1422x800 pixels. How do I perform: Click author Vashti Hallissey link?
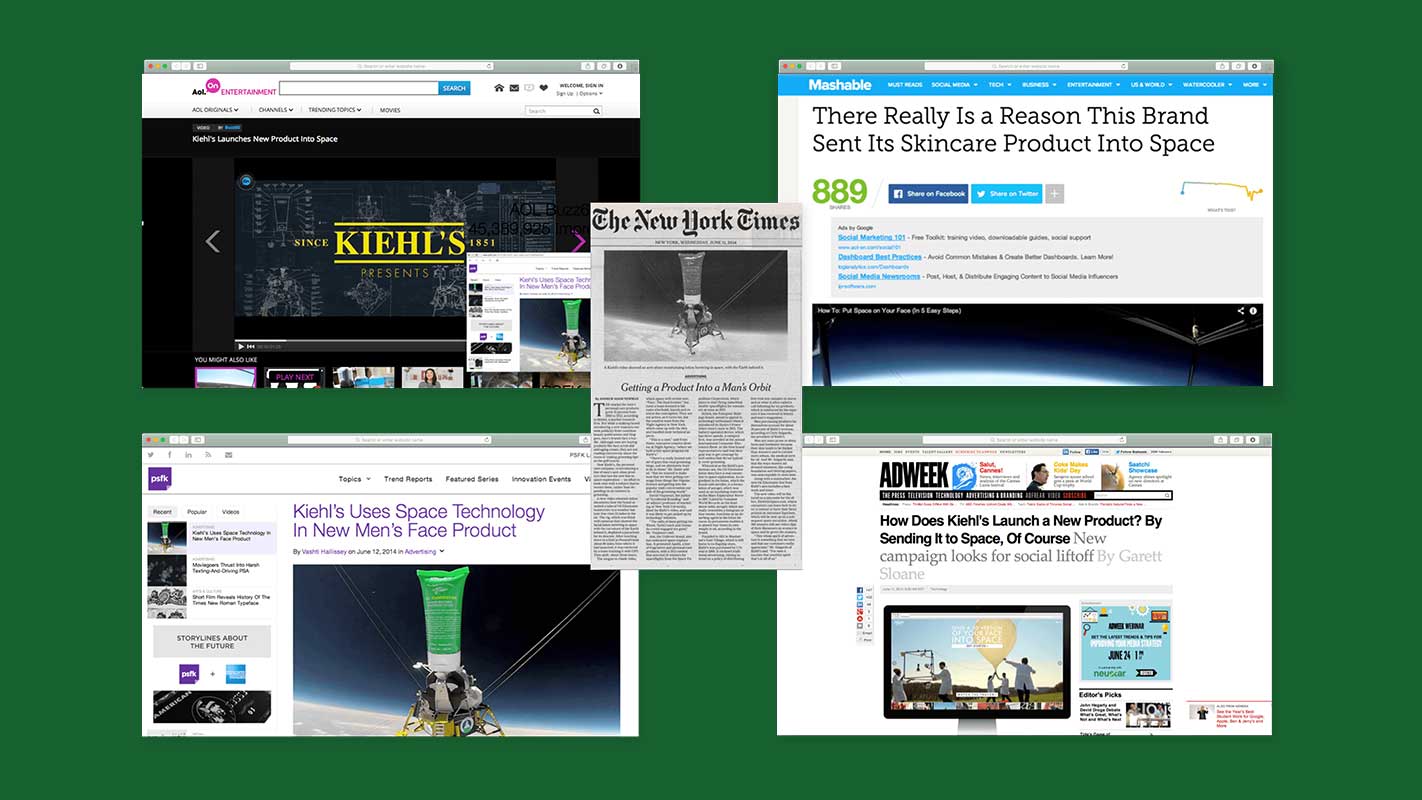coord(324,551)
